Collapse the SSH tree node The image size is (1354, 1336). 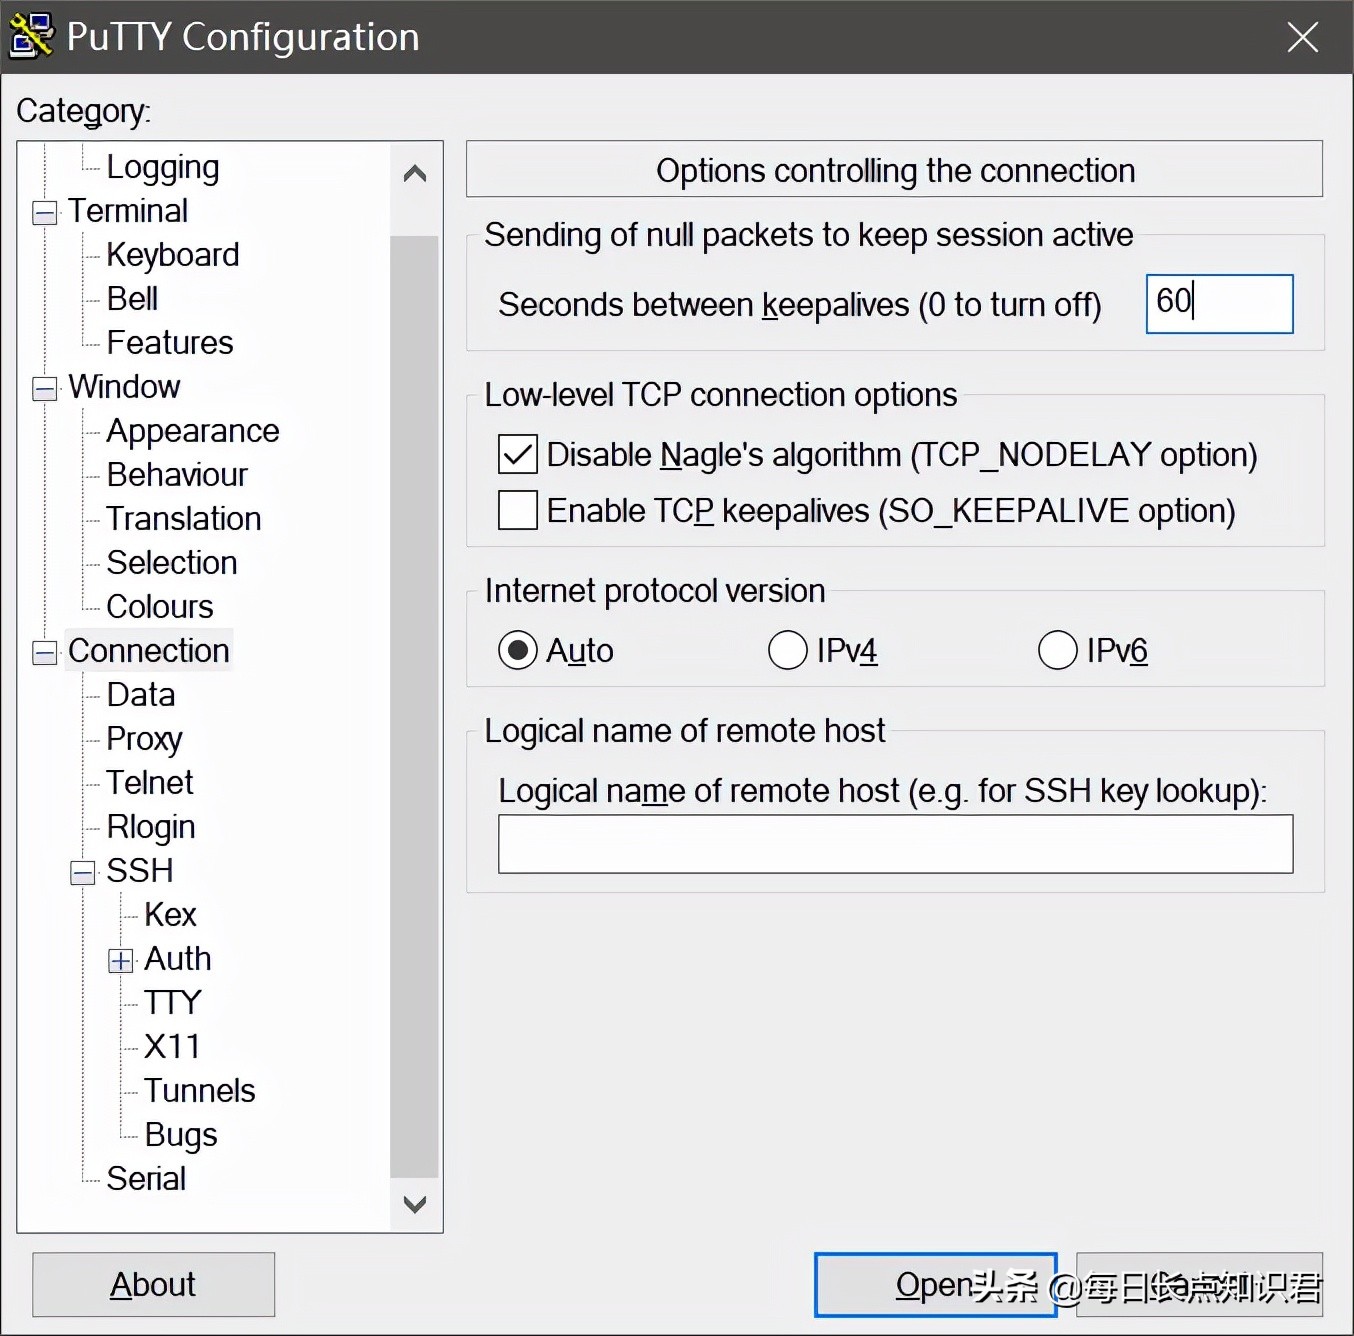[83, 873]
